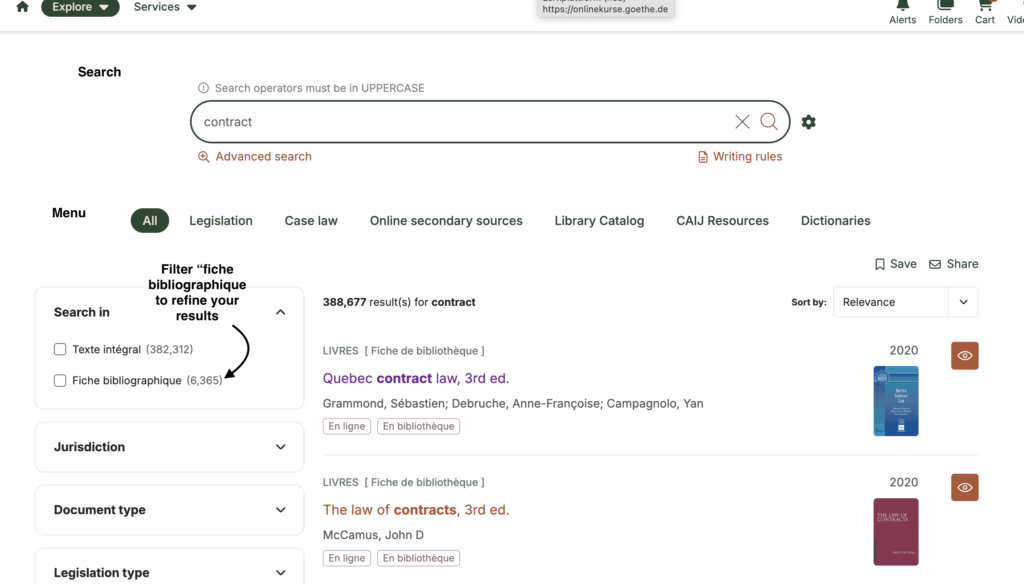Click the home icon in top navigation
This screenshot has height=584, width=1024.
coord(22,7)
